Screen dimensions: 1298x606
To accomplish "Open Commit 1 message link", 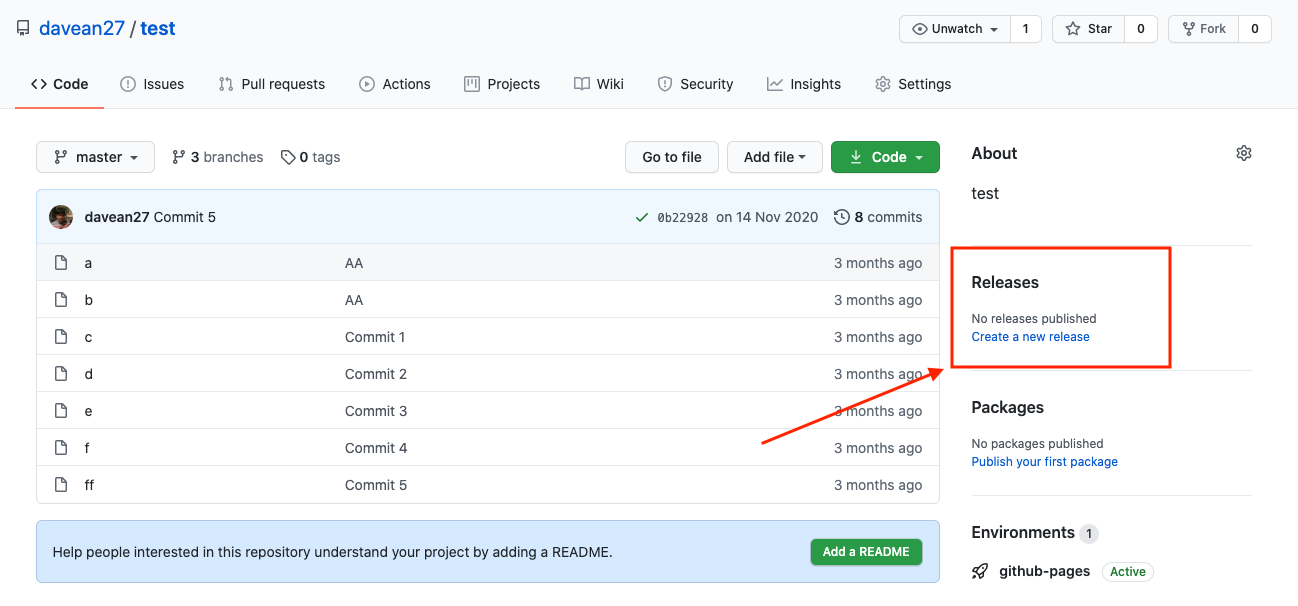I will (x=375, y=337).
